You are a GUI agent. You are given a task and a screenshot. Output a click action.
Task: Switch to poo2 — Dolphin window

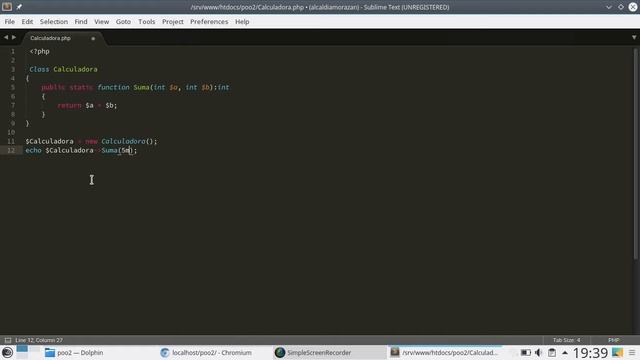click(x=74, y=352)
